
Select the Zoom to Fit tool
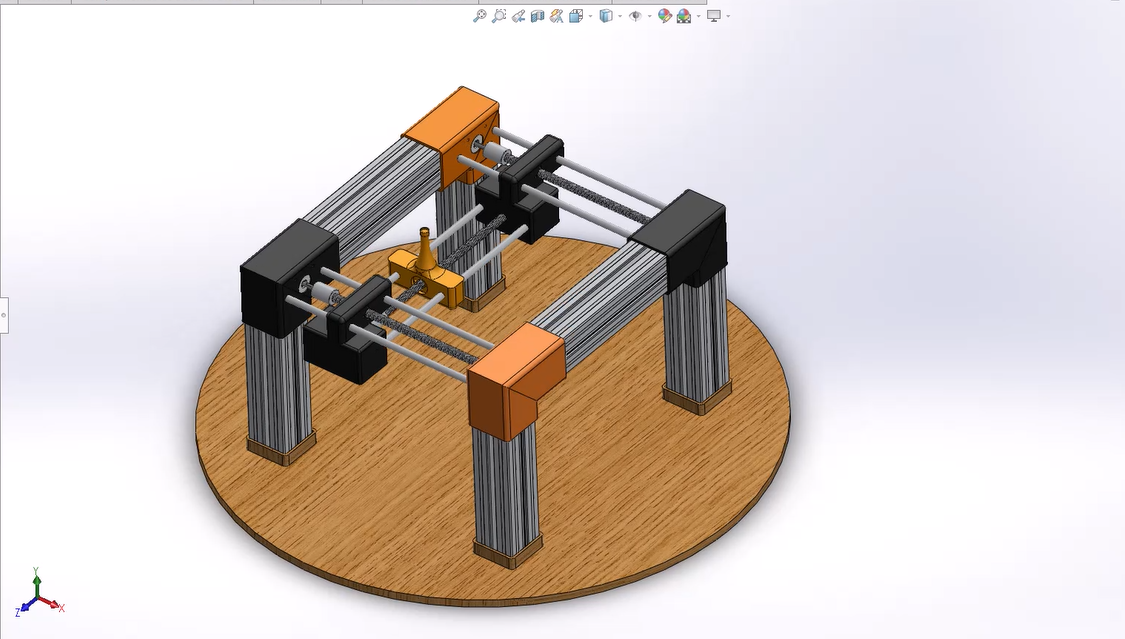(478, 16)
